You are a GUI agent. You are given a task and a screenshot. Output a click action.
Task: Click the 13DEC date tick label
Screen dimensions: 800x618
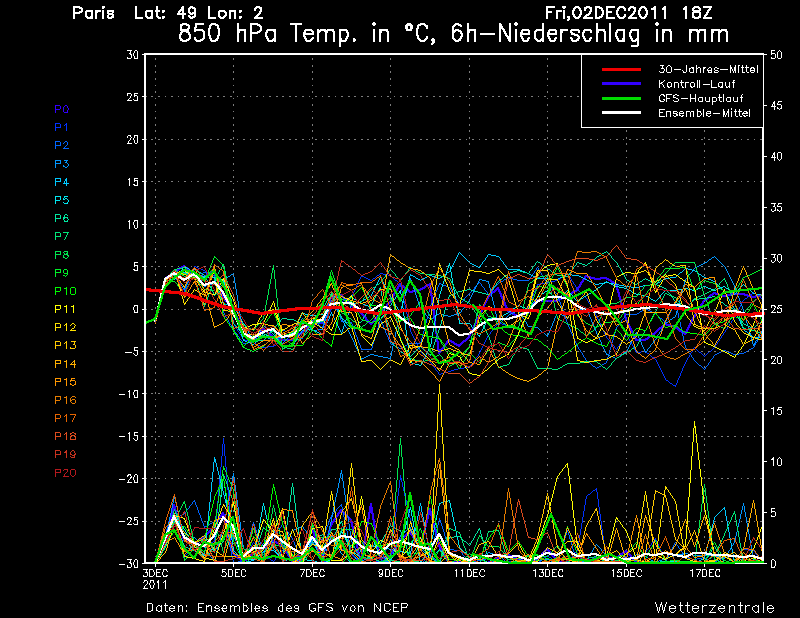[x=548, y=573]
